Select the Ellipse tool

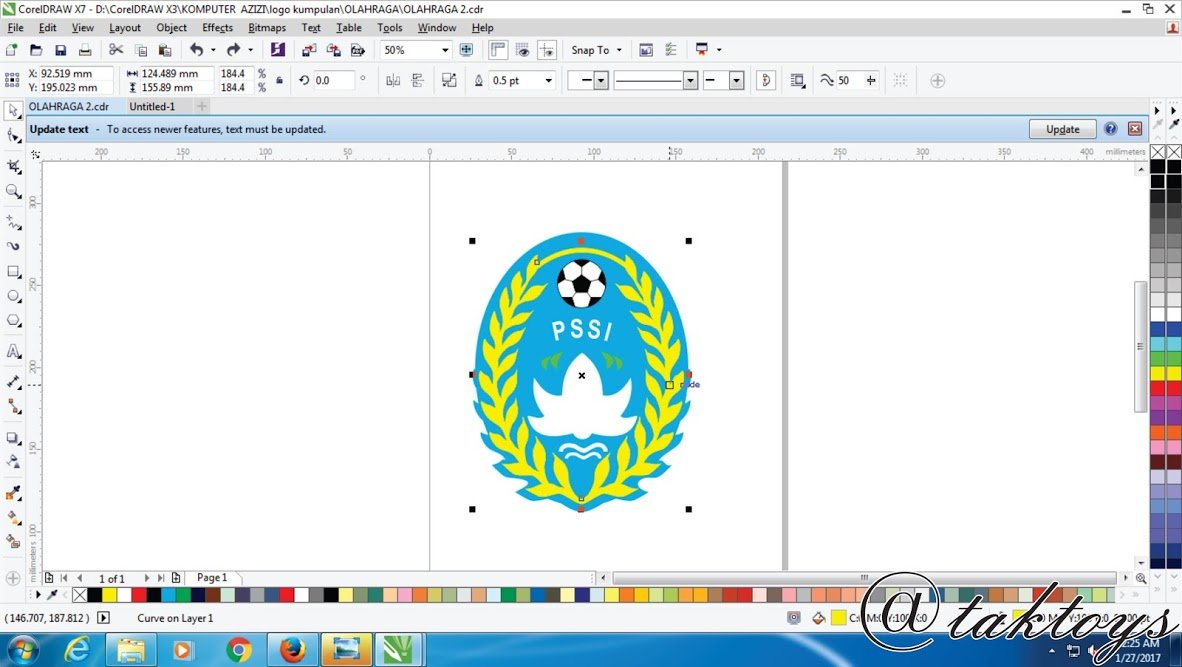[x=13, y=296]
